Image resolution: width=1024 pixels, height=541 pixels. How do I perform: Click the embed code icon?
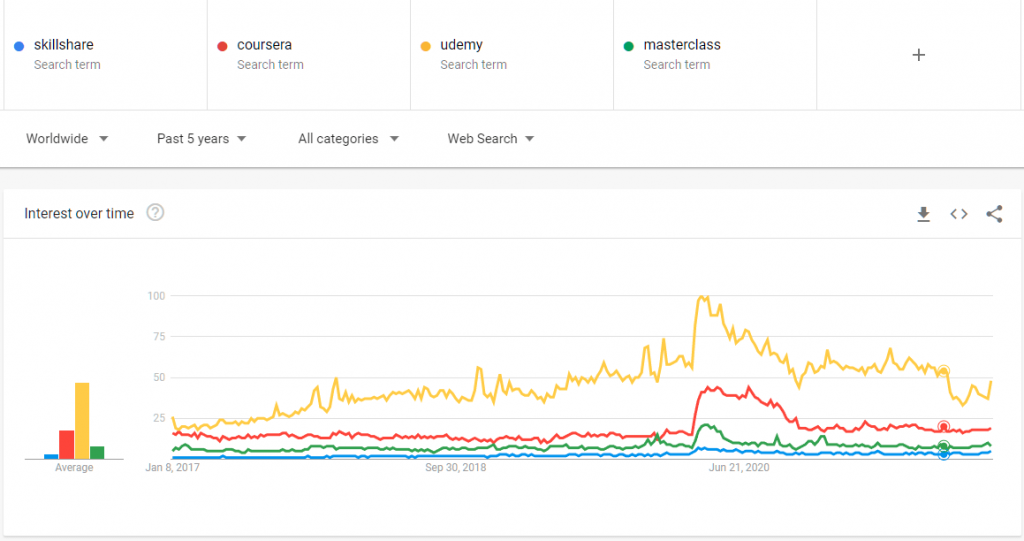tap(959, 214)
